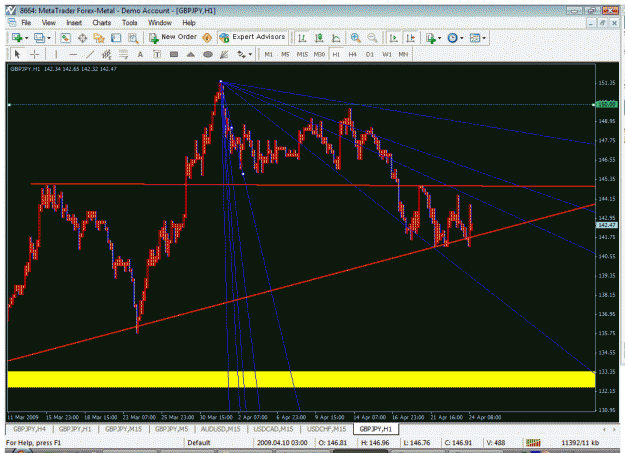Toggle Auto Scroll chart button
Viewport: 625px width, 453px height.
coord(393,38)
